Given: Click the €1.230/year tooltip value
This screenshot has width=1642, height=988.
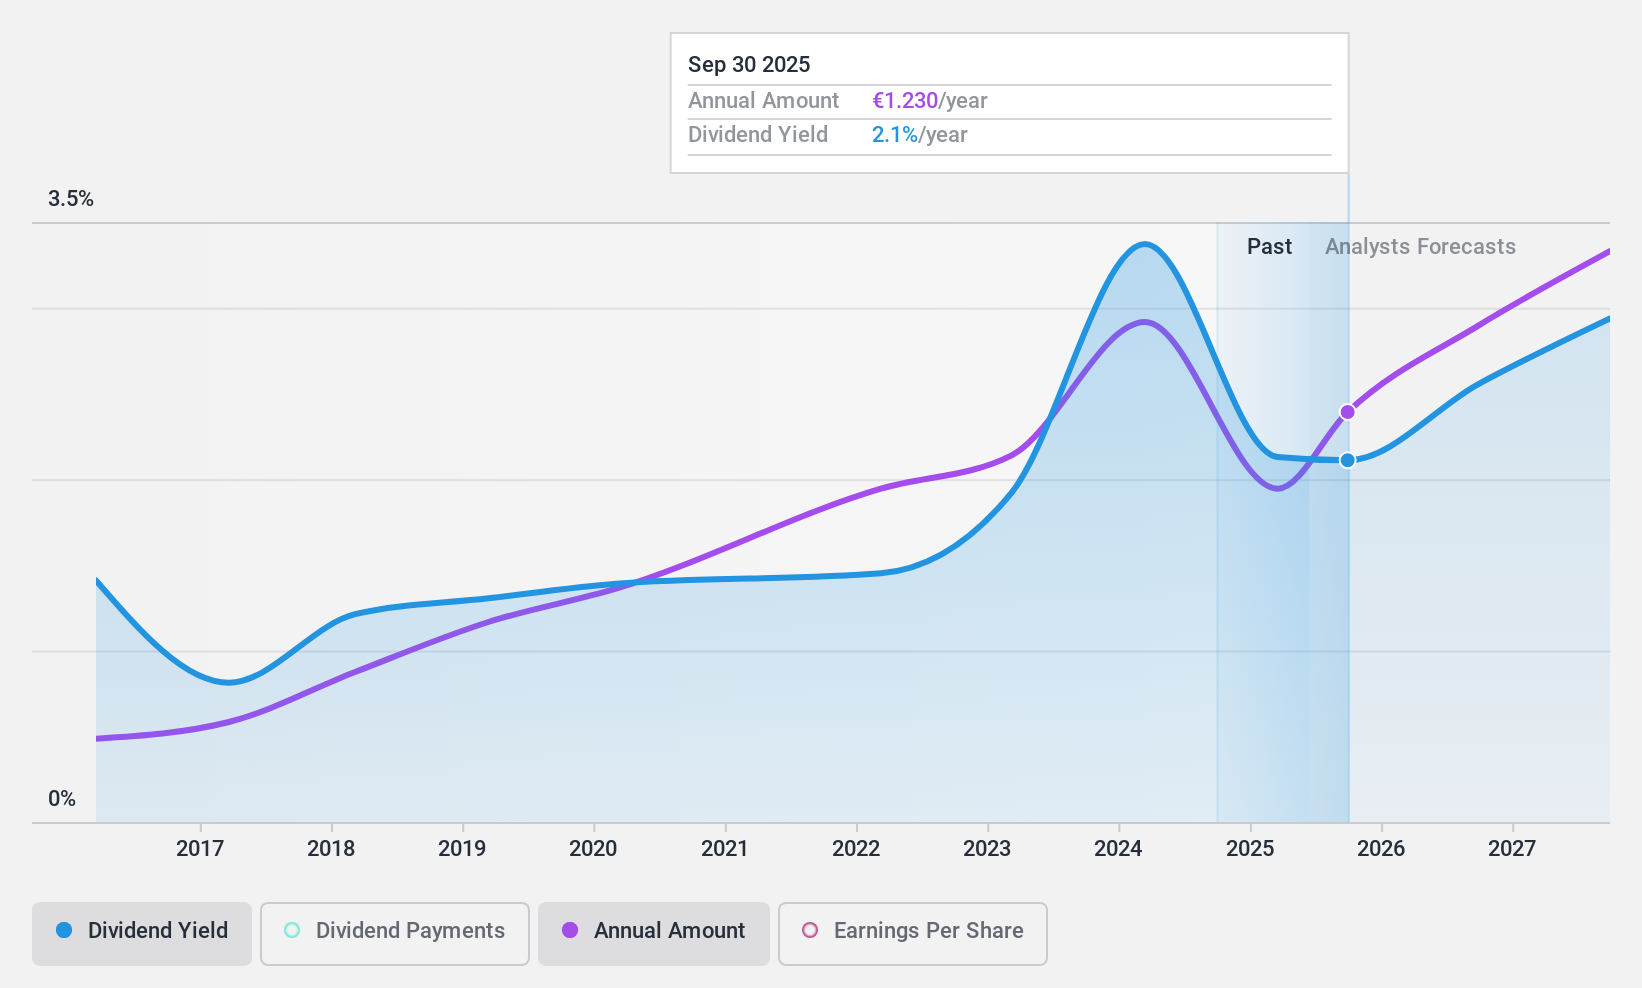Looking at the screenshot, I should point(930,101).
